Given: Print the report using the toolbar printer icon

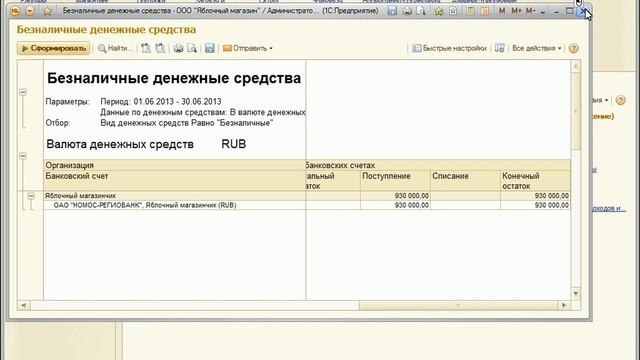Looking at the screenshot, I should coord(178,48).
